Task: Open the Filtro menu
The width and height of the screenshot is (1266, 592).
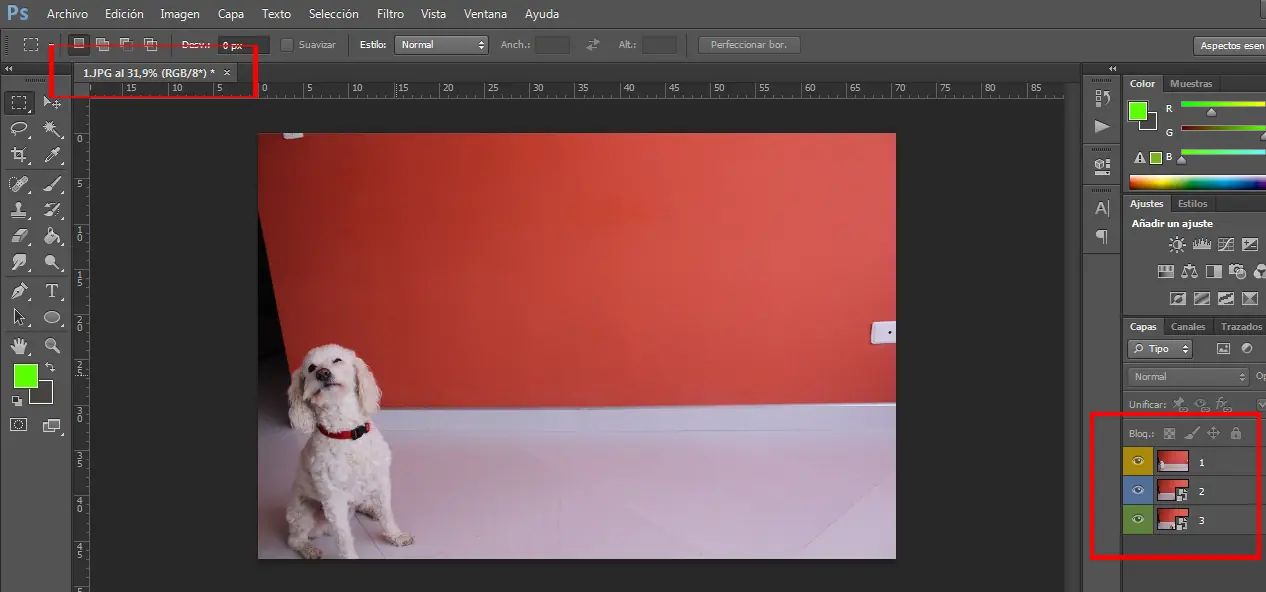Action: 390,14
